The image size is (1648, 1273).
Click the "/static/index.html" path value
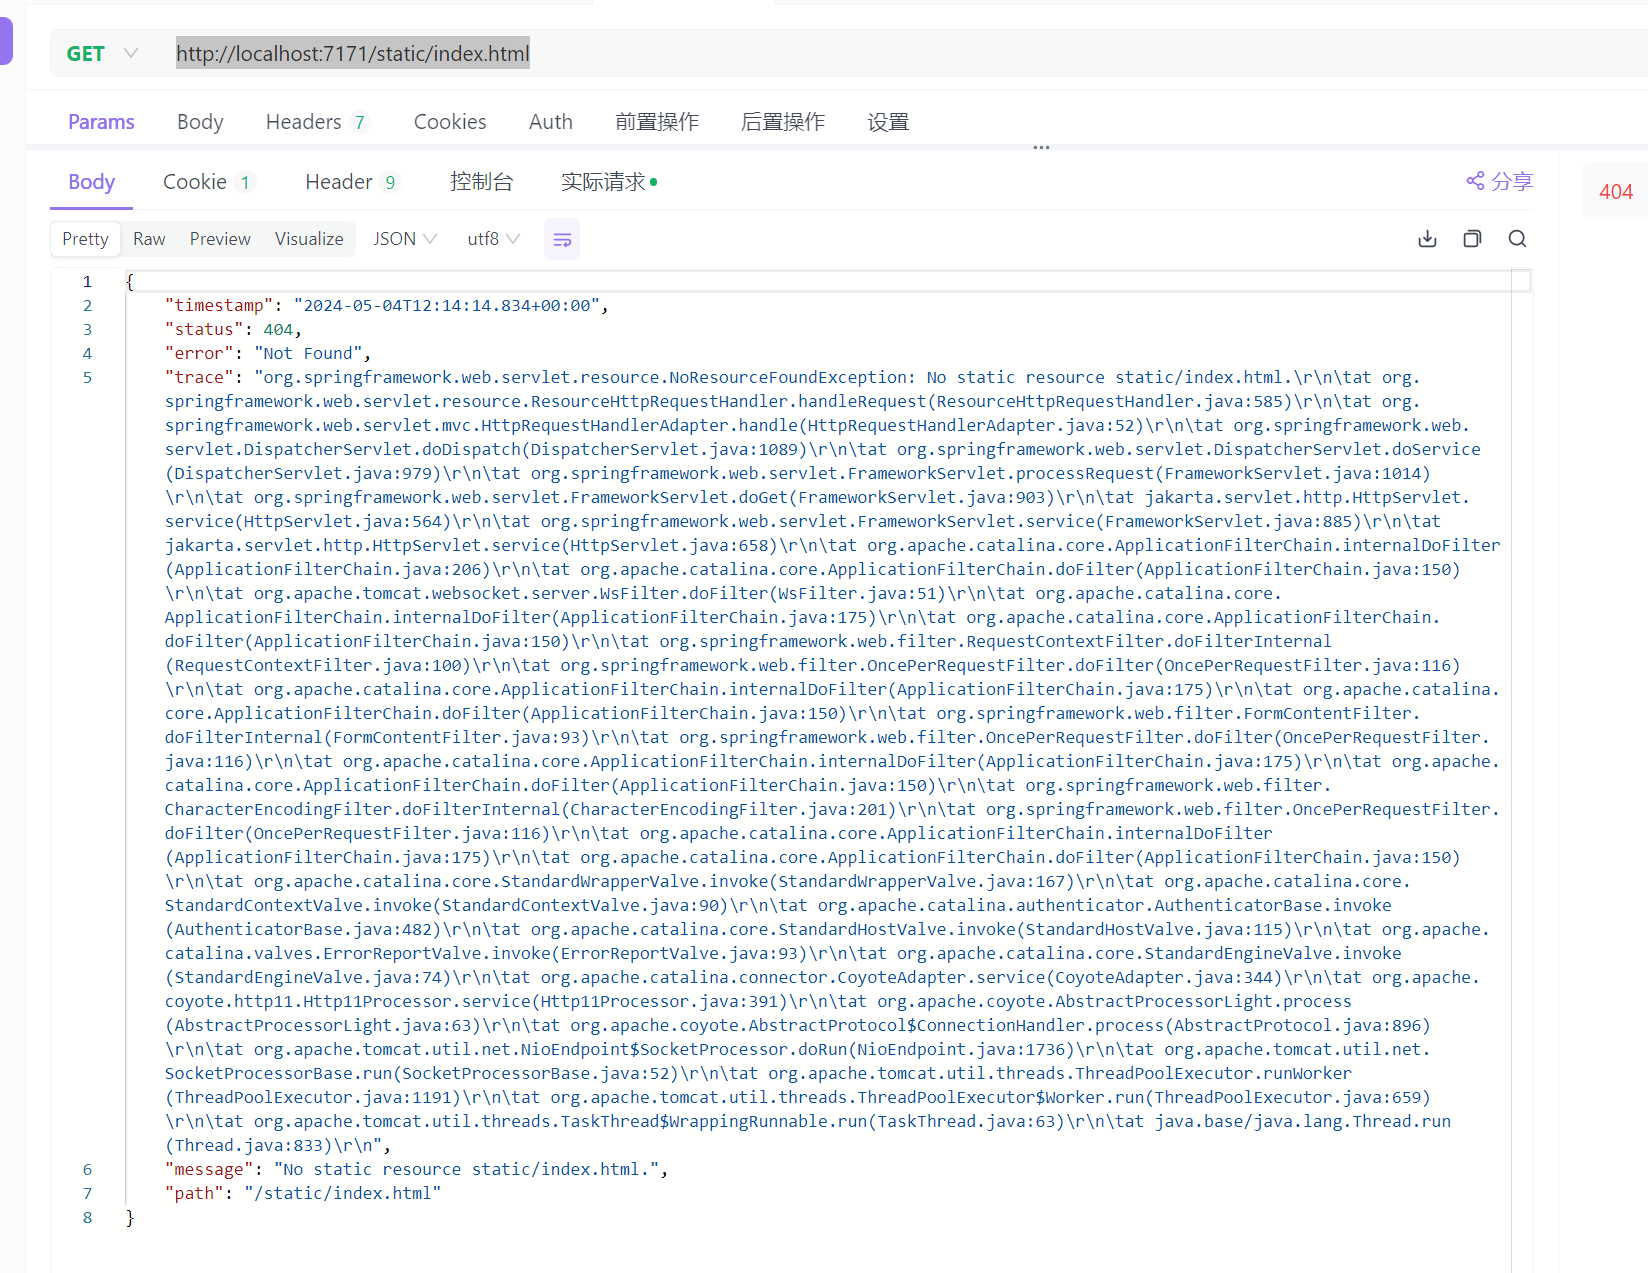click(x=343, y=1194)
